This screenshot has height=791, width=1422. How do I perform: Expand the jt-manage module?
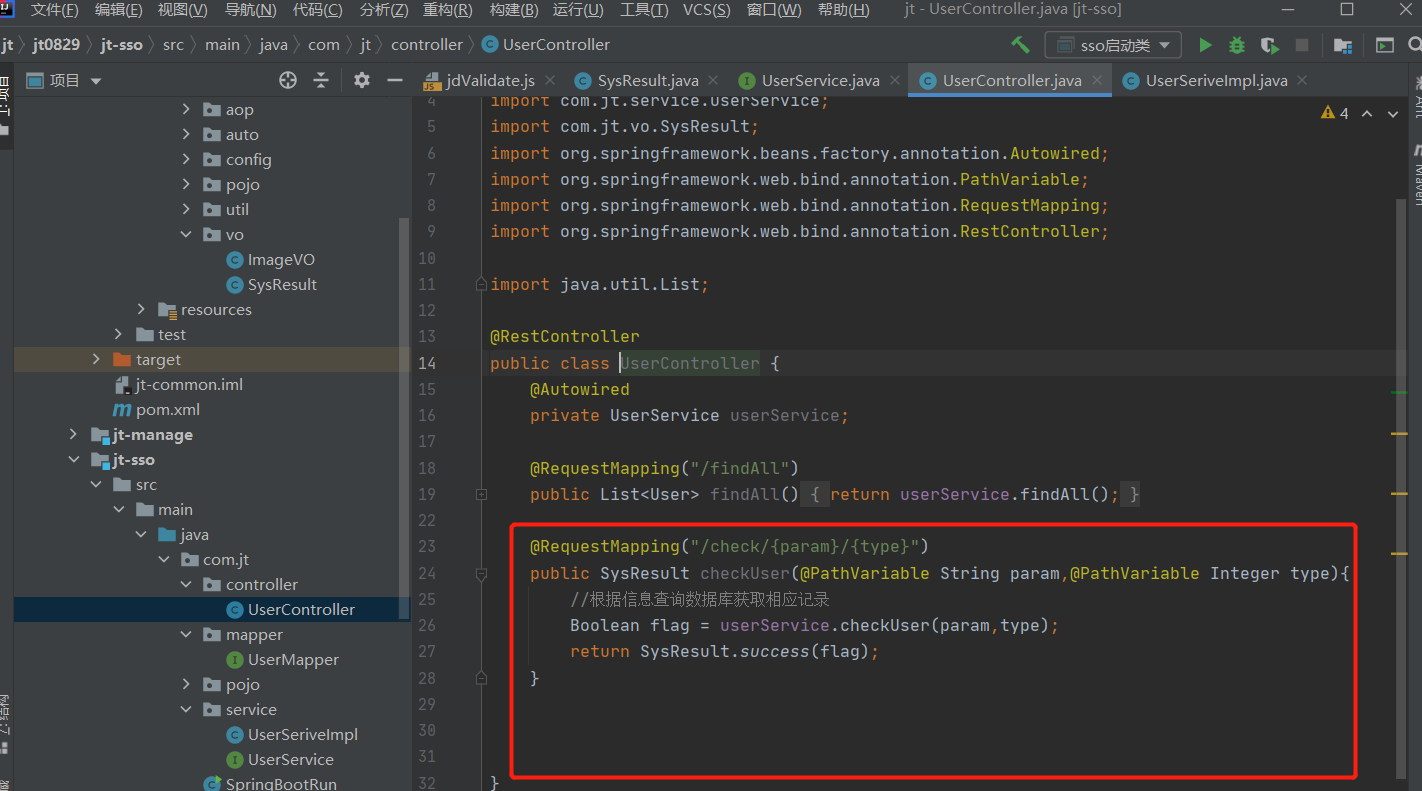pos(73,434)
